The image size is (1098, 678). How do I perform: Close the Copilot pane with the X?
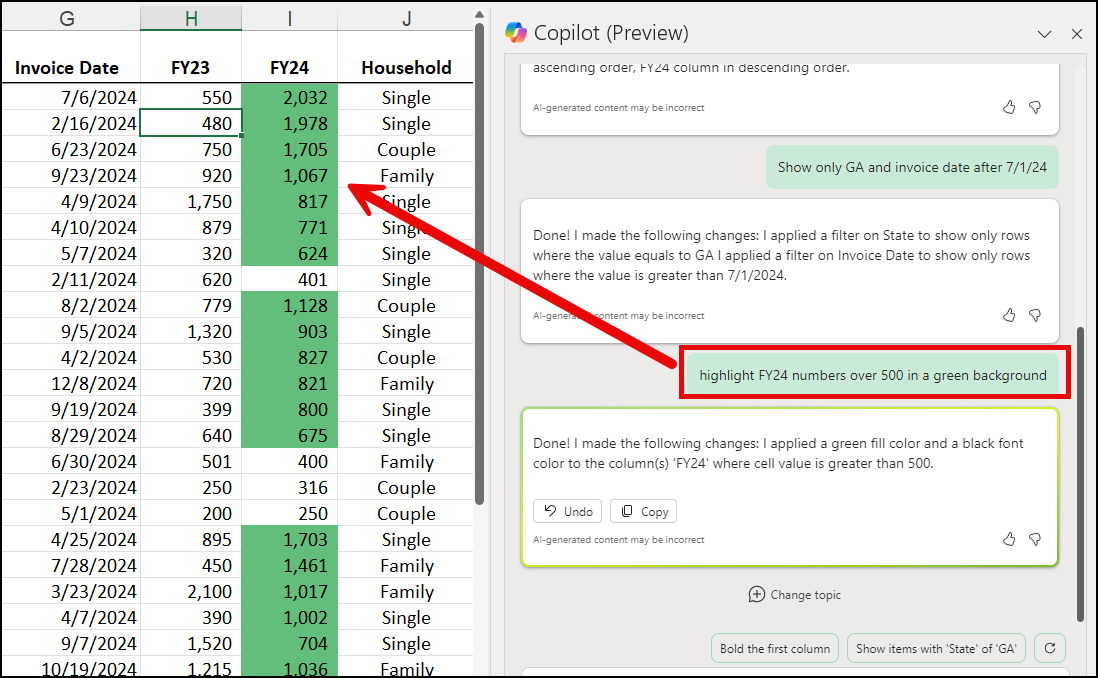[1076, 33]
